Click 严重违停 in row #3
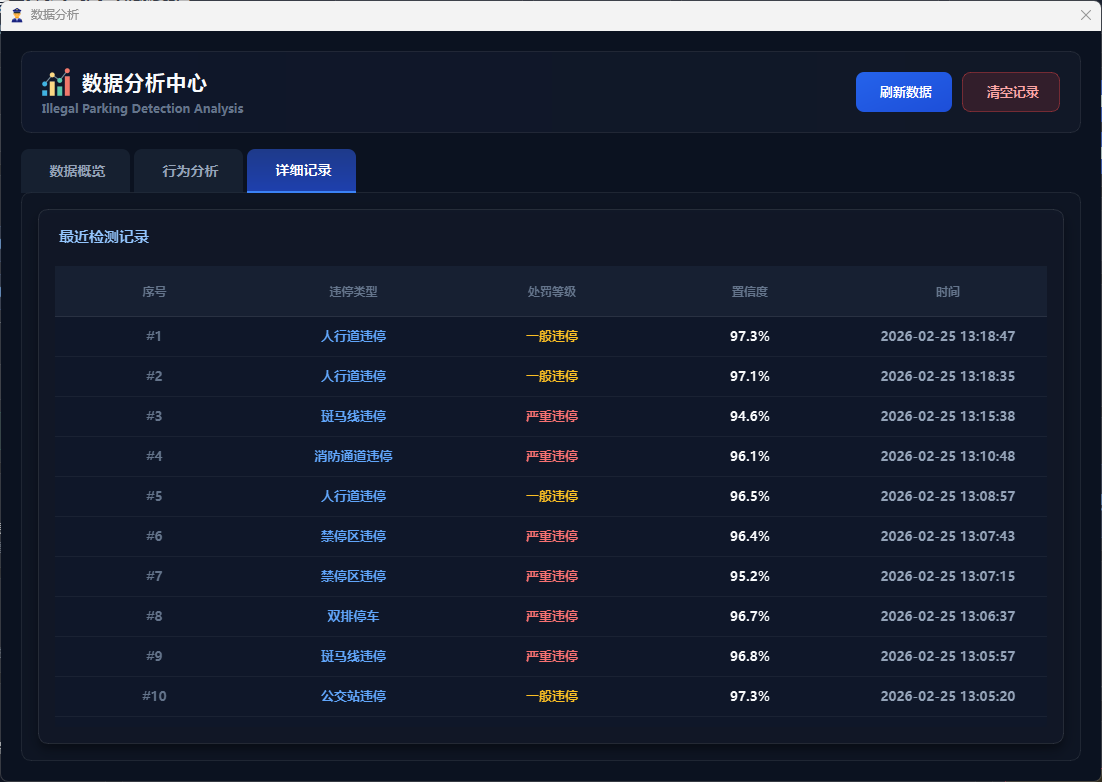 pyautogui.click(x=552, y=416)
